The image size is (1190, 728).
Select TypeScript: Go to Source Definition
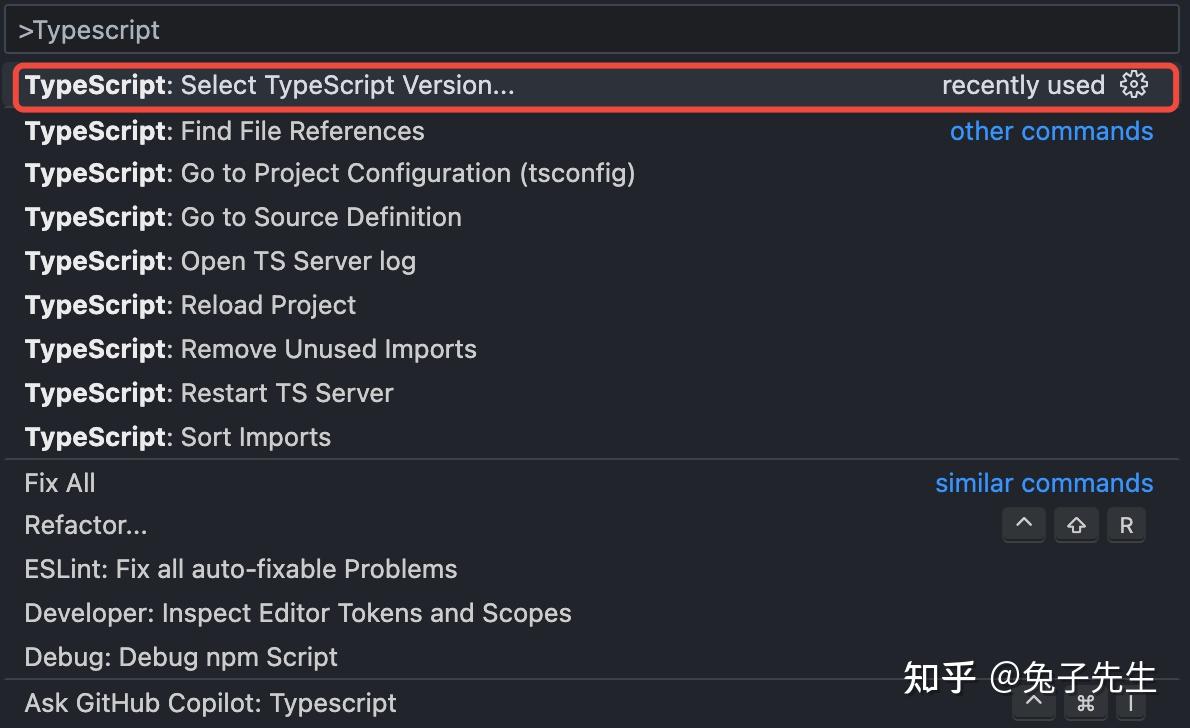pyautogui.click(x=243, y=218)
